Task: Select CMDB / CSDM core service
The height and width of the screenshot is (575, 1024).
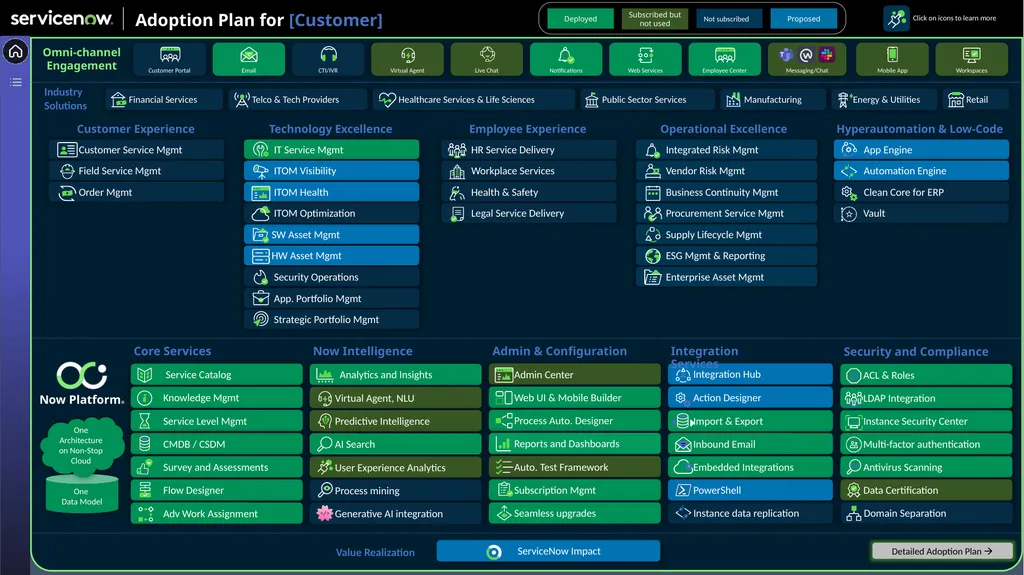Action: (x=216, y=444)
